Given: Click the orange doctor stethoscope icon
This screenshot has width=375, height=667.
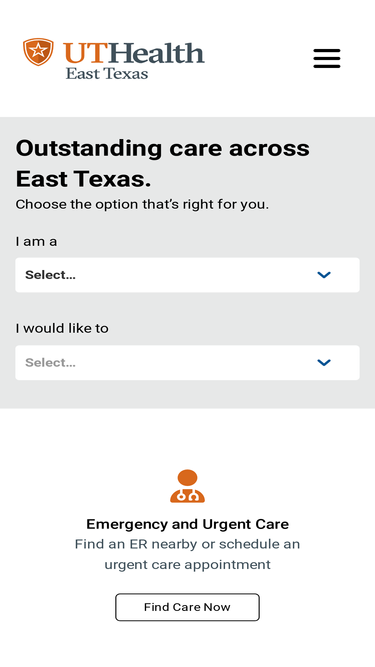Looking at the screenshot, I should (188, 486).
